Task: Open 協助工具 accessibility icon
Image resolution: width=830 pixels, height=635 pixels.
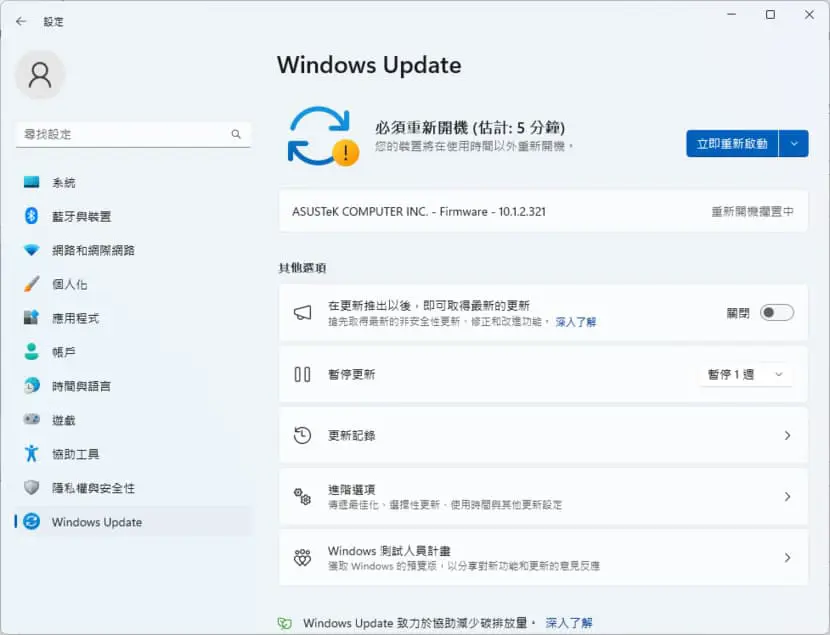Action: 31,453
